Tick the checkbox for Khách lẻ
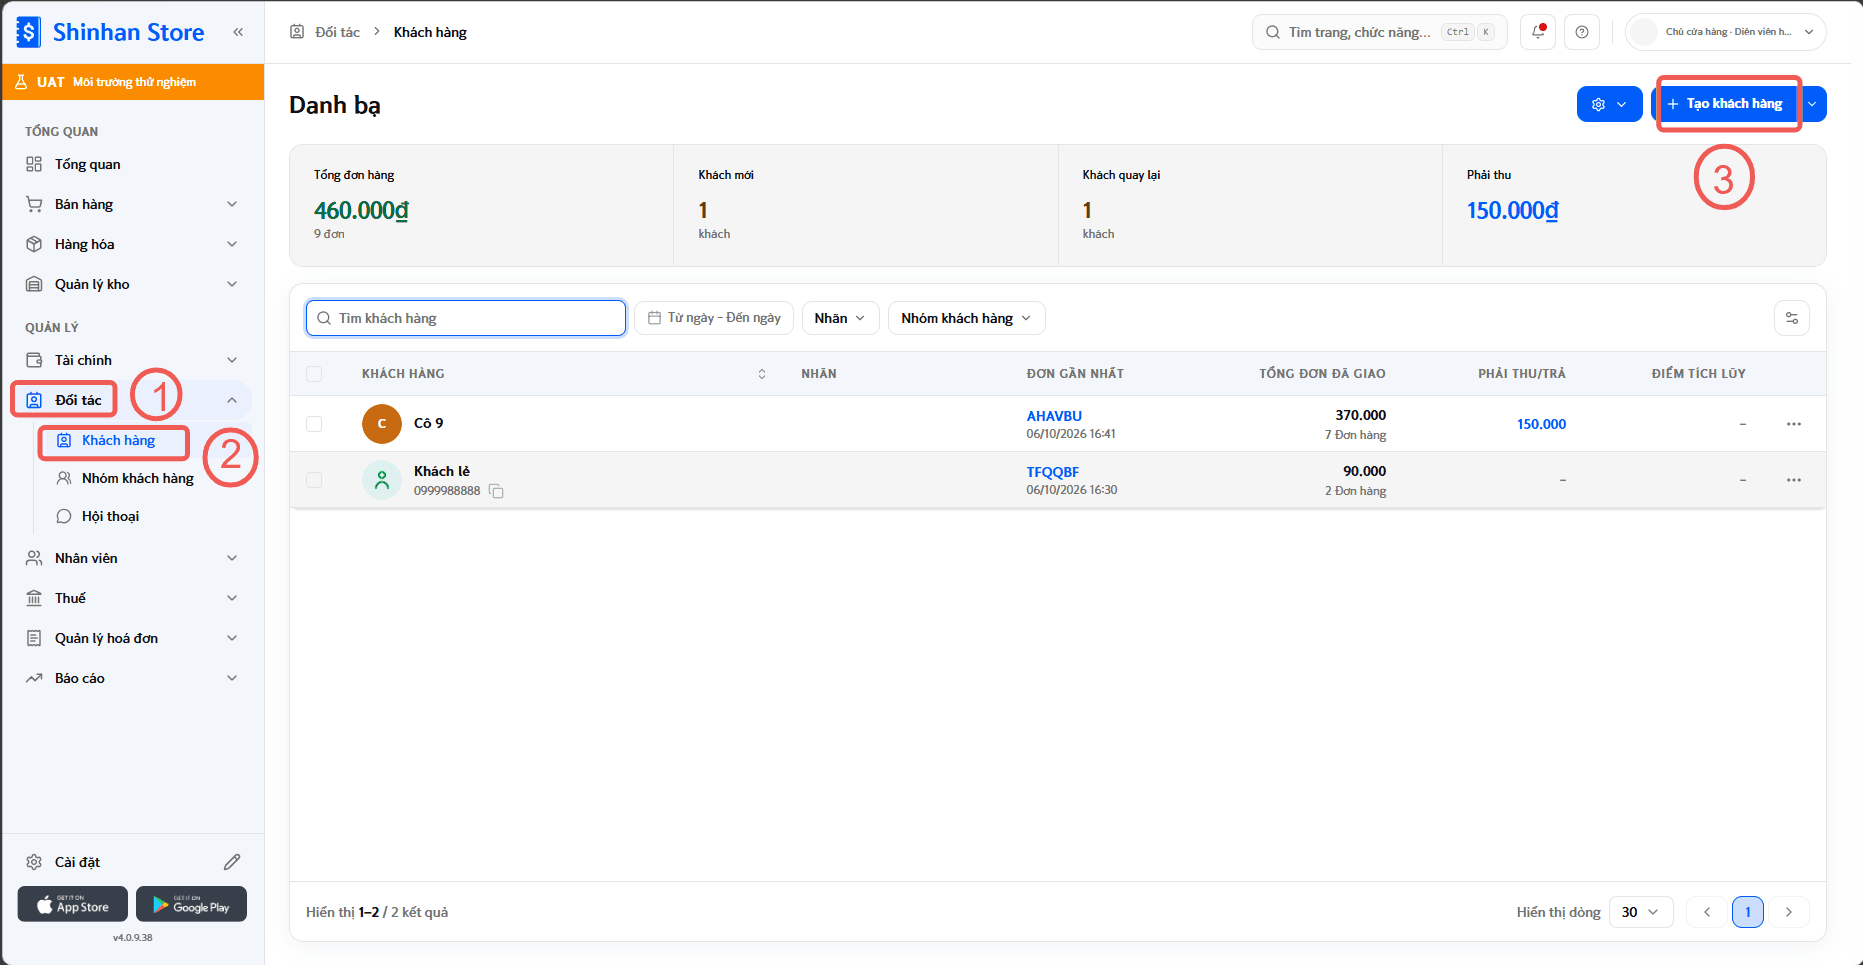Image resolution: width=1863 pixels, height=965 pixels. [x=314, y=480]
